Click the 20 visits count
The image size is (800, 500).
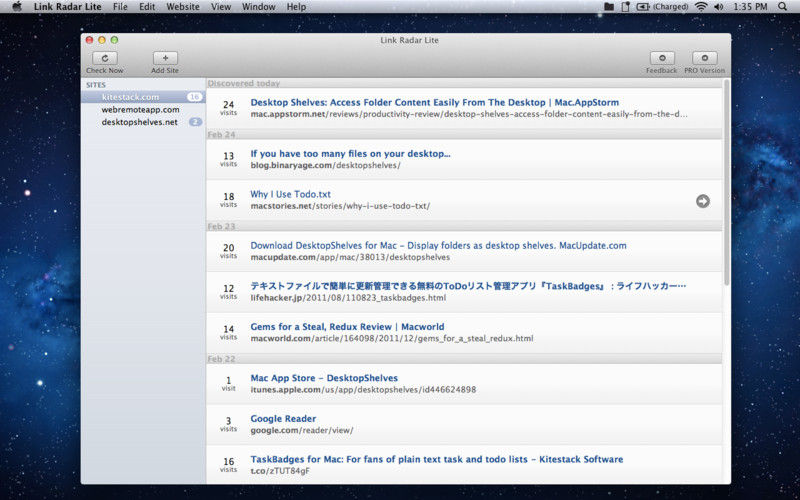[229, 251]
